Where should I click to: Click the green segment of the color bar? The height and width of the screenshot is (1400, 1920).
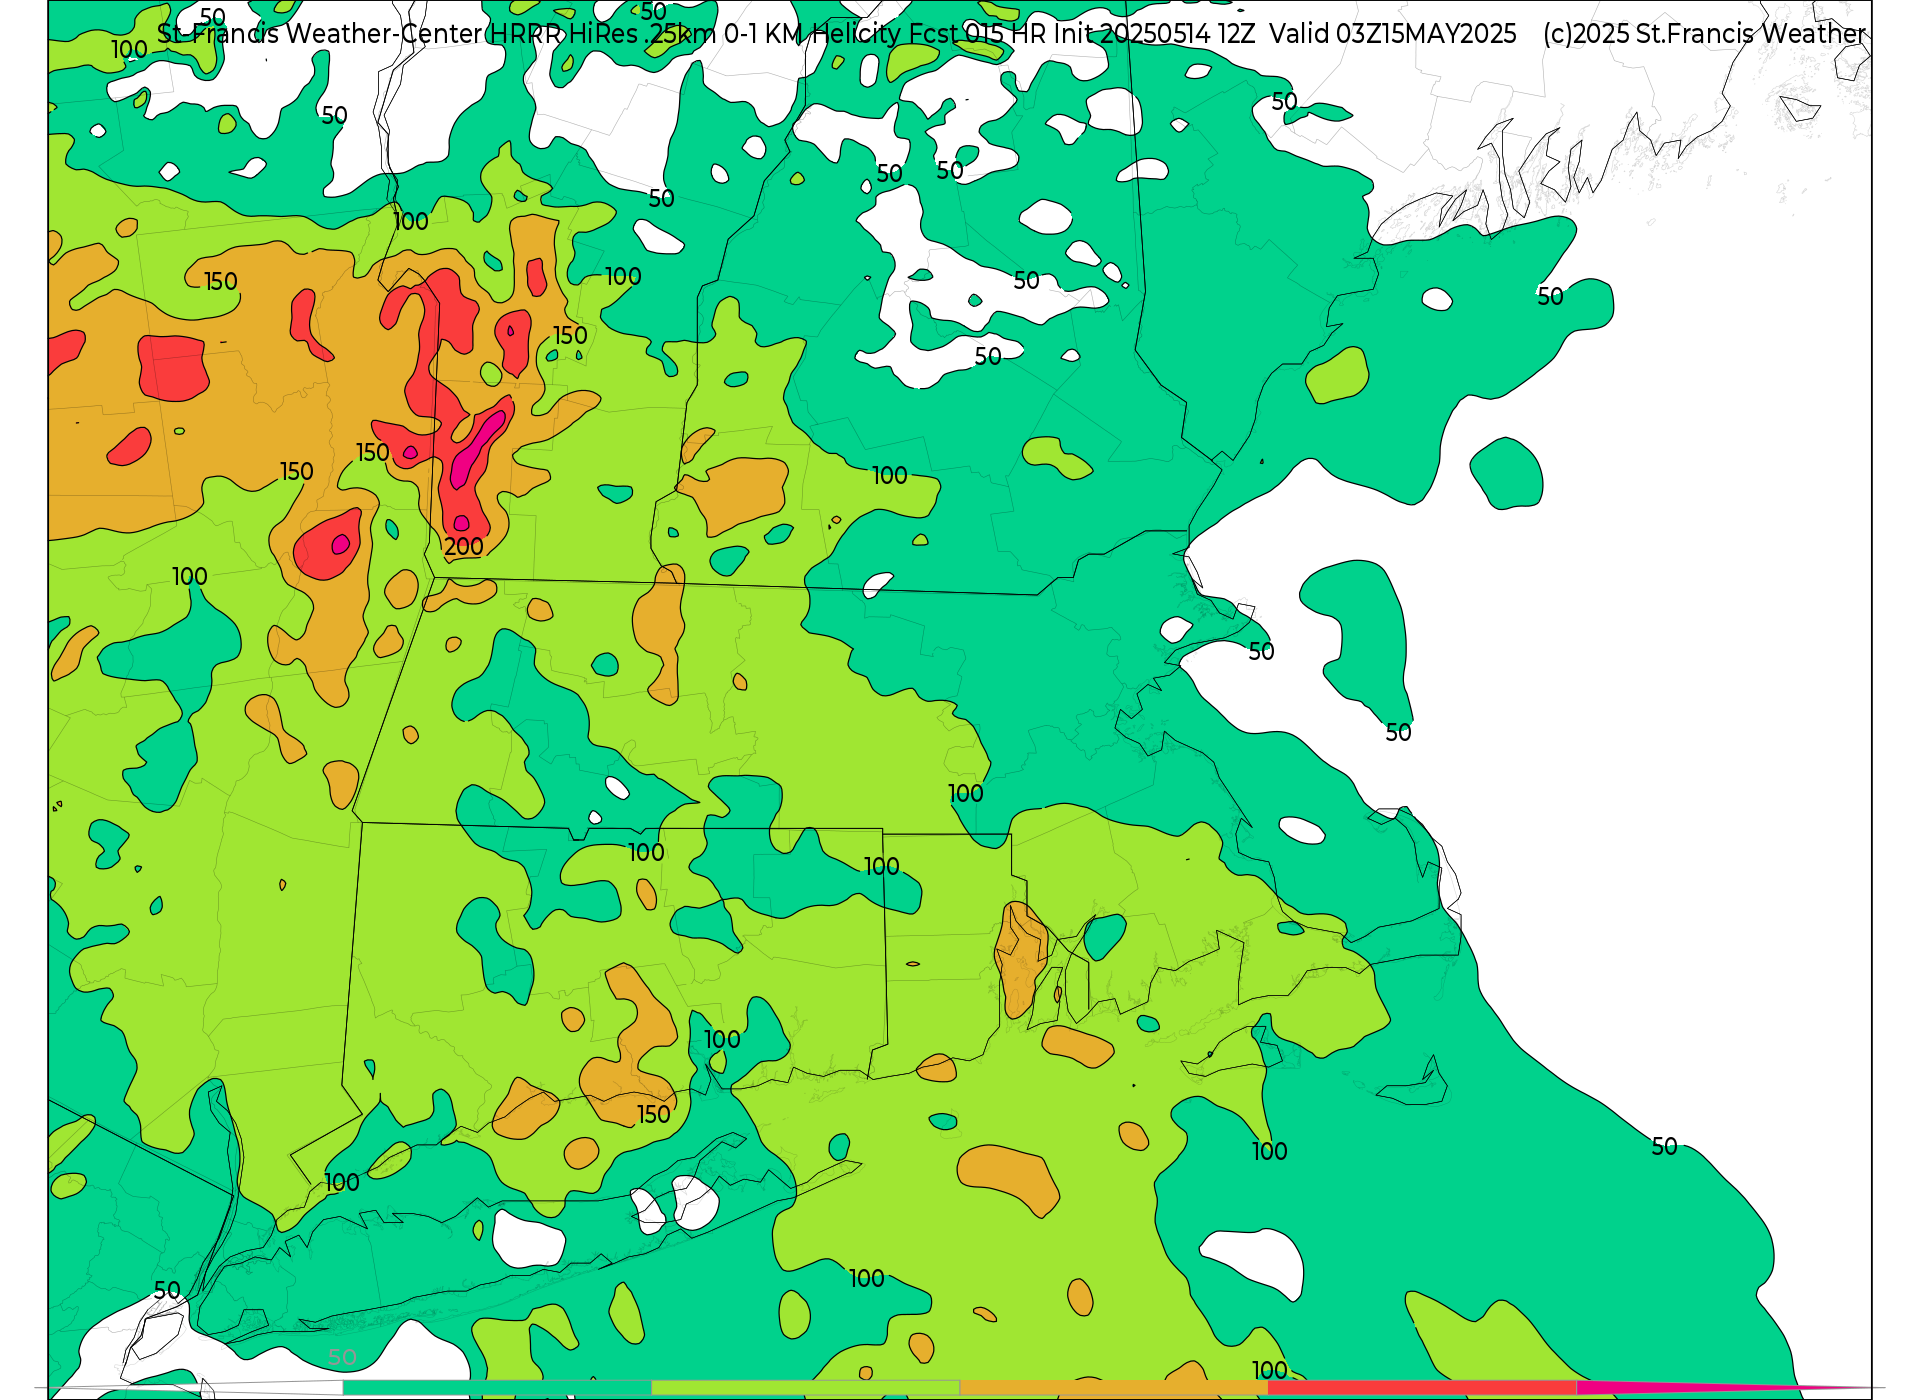(497, 1388)
